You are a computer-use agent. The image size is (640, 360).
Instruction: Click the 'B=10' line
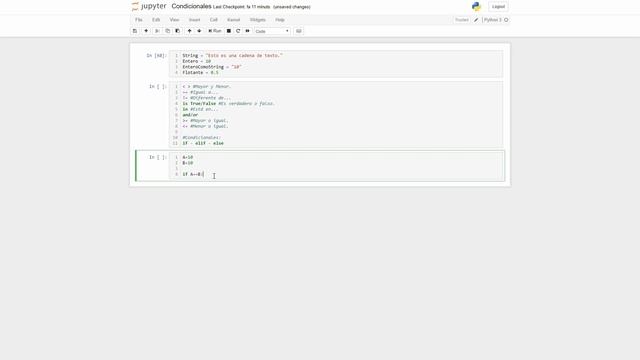(x=188, y=163)
